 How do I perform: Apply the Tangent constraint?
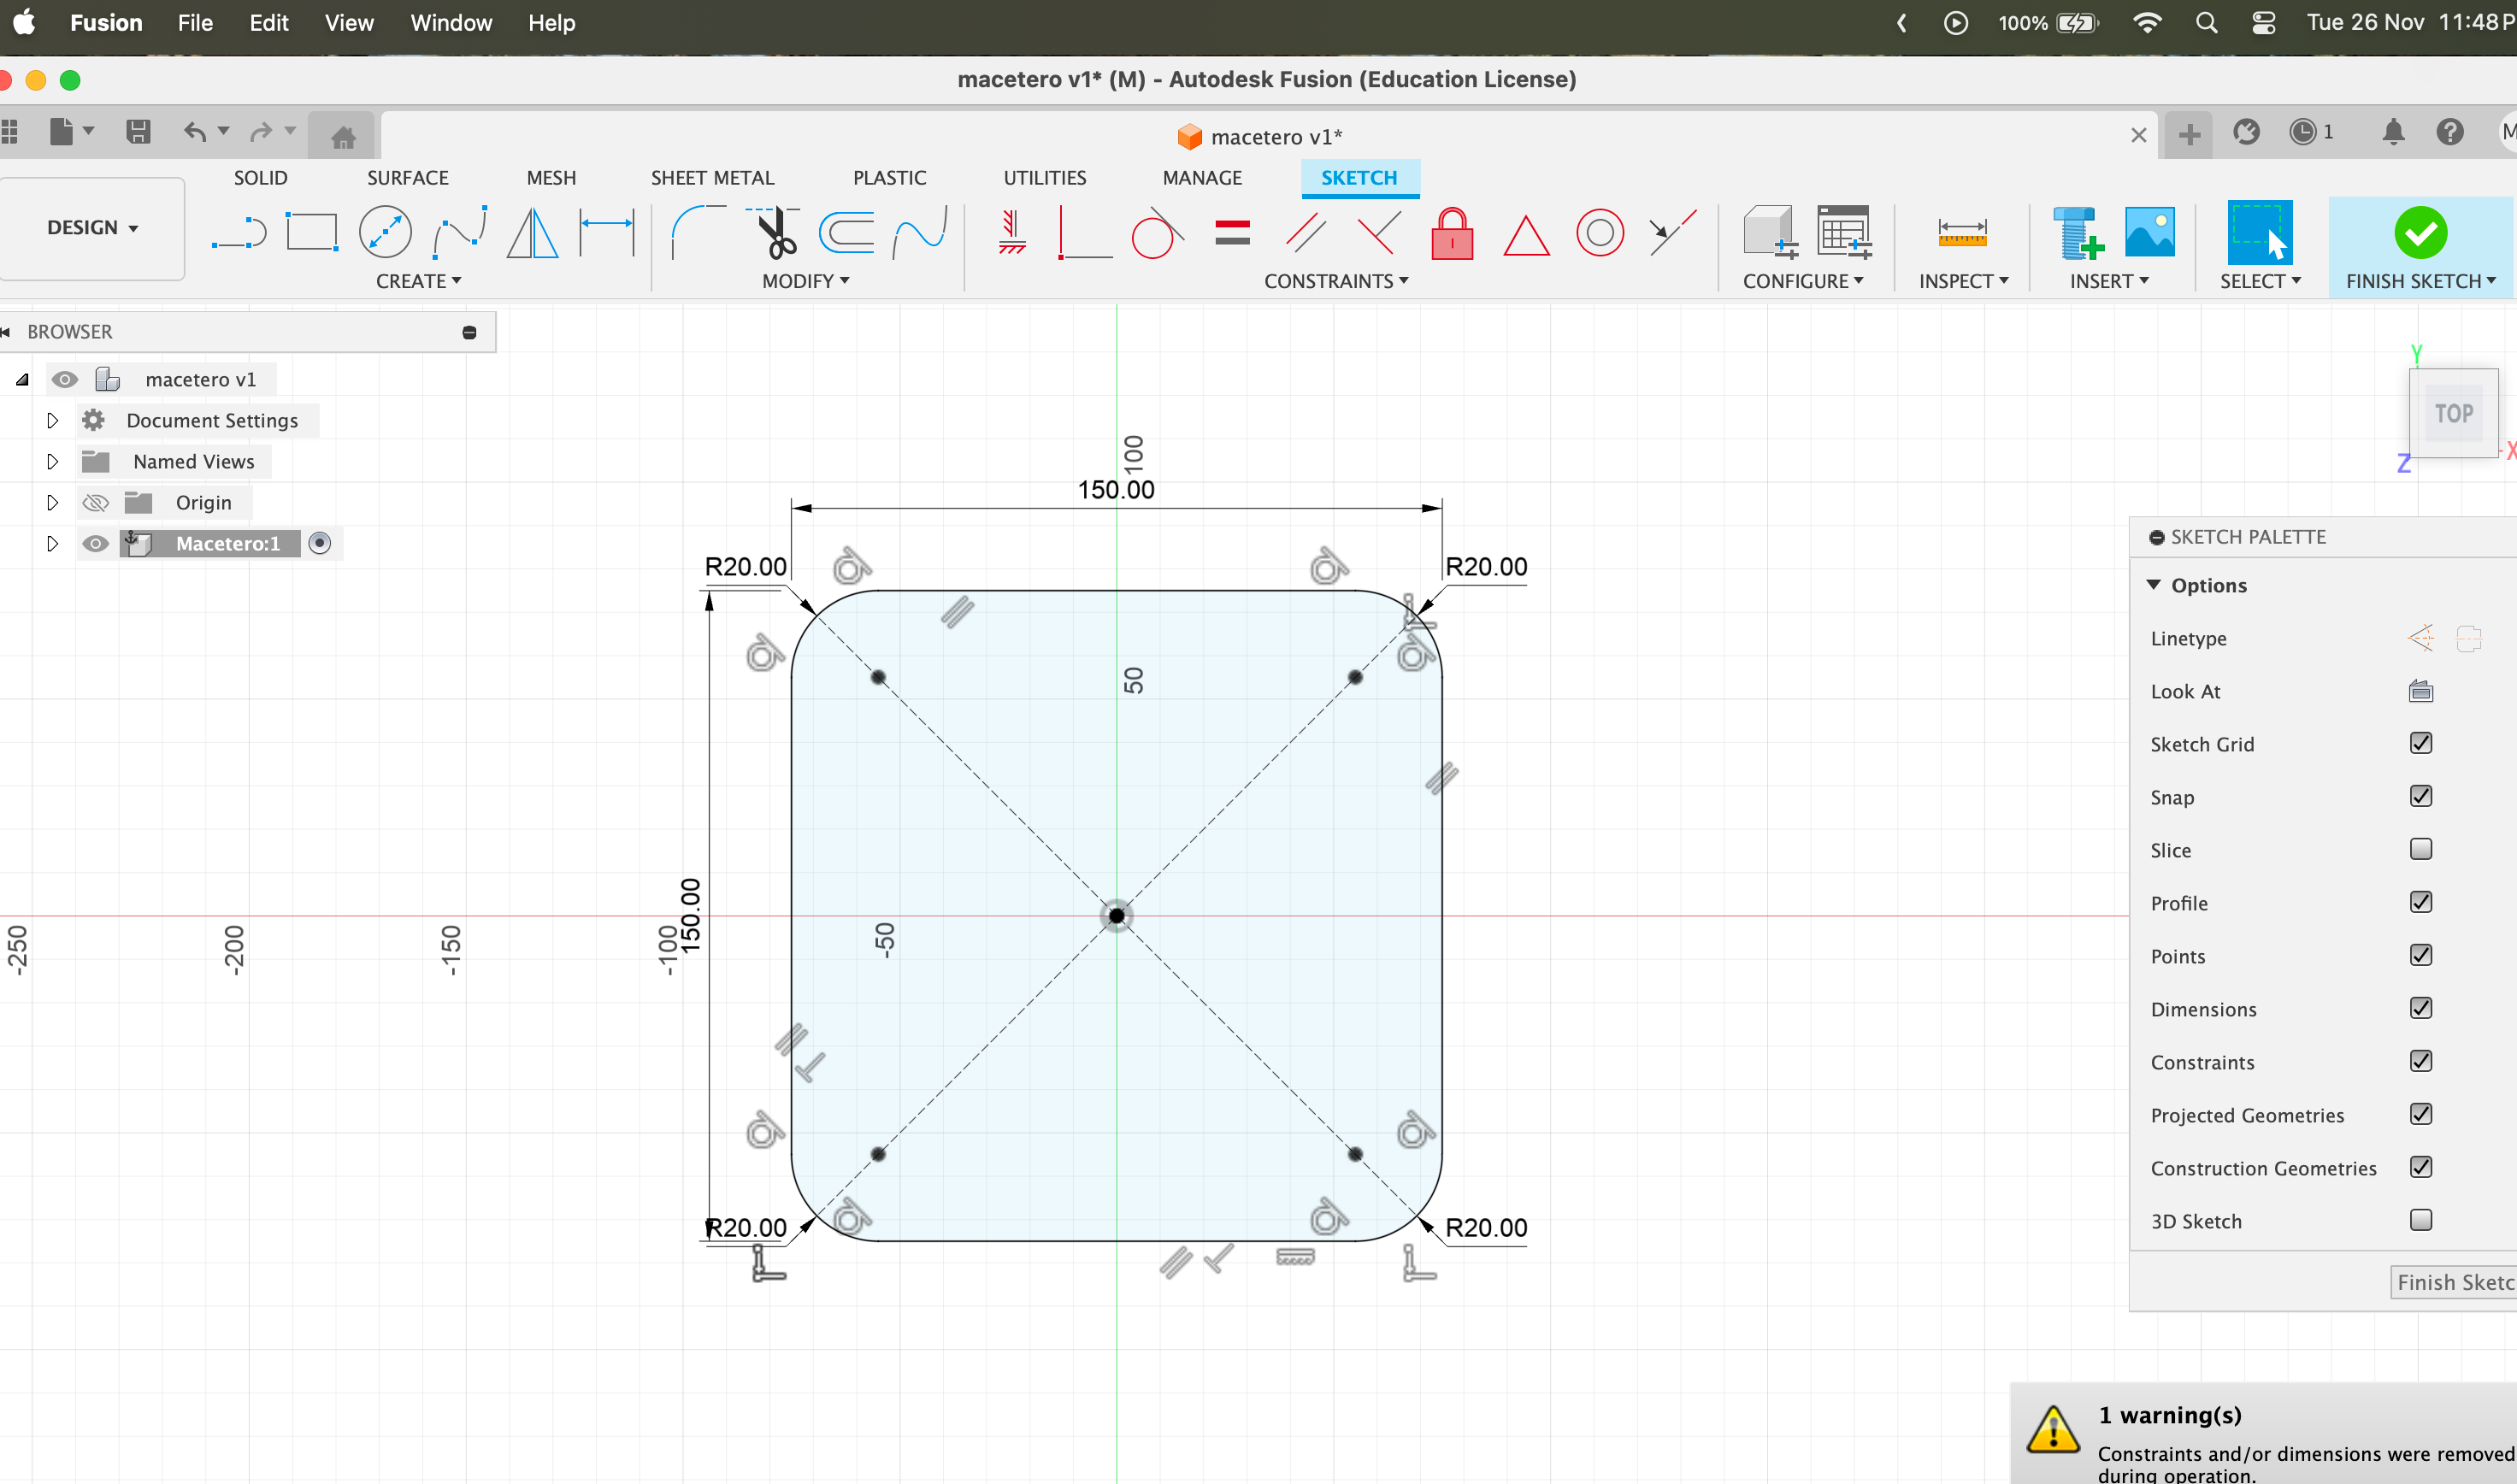point(1157,232)
